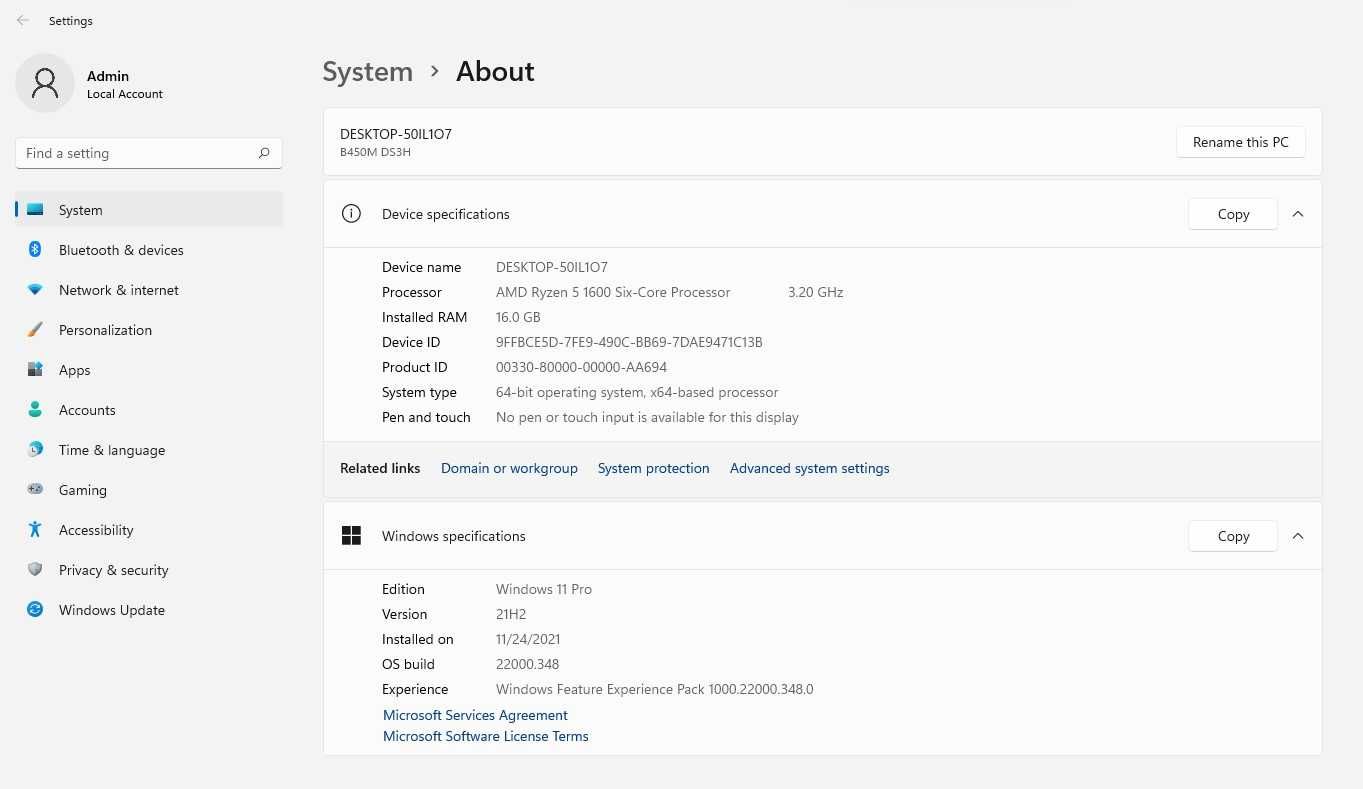The height and width of the screenshot is (789, 1363).
Task: Click the Windows logo beside Windows specifications
Action: 351,536
